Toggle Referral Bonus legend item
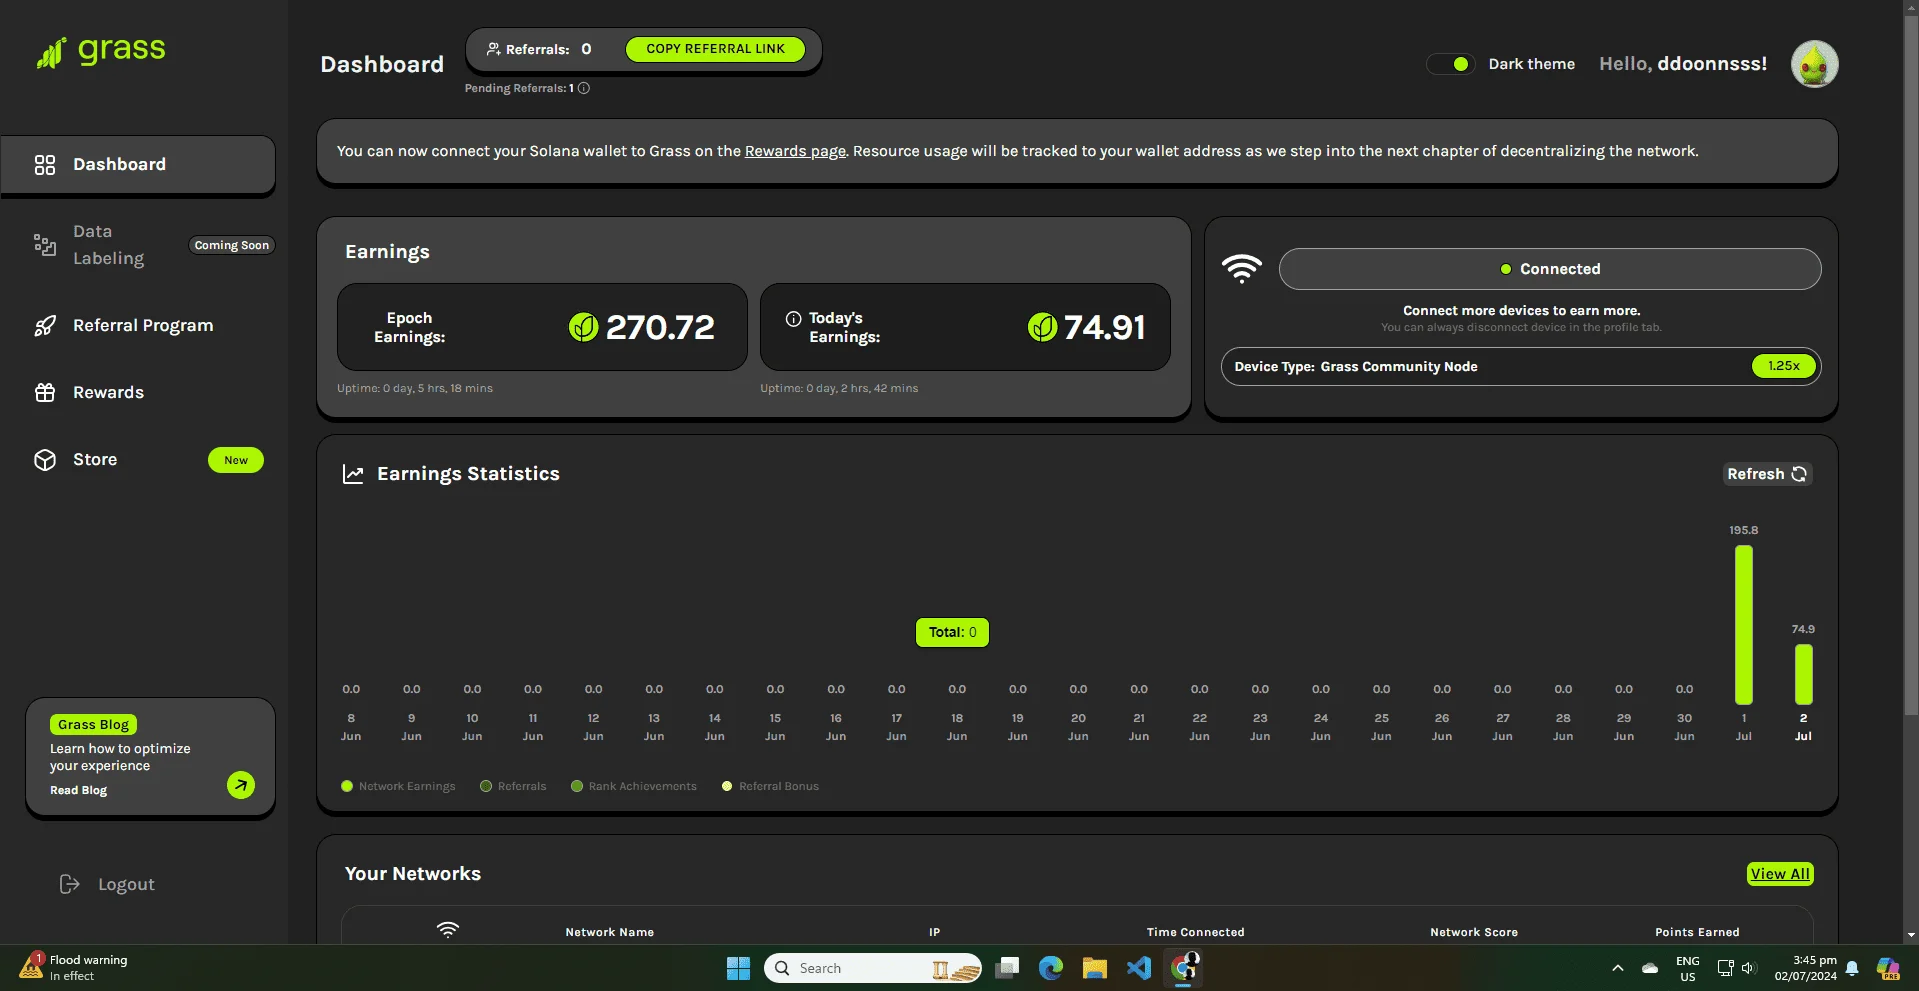 pyautogui.click(x=770, y=786)
